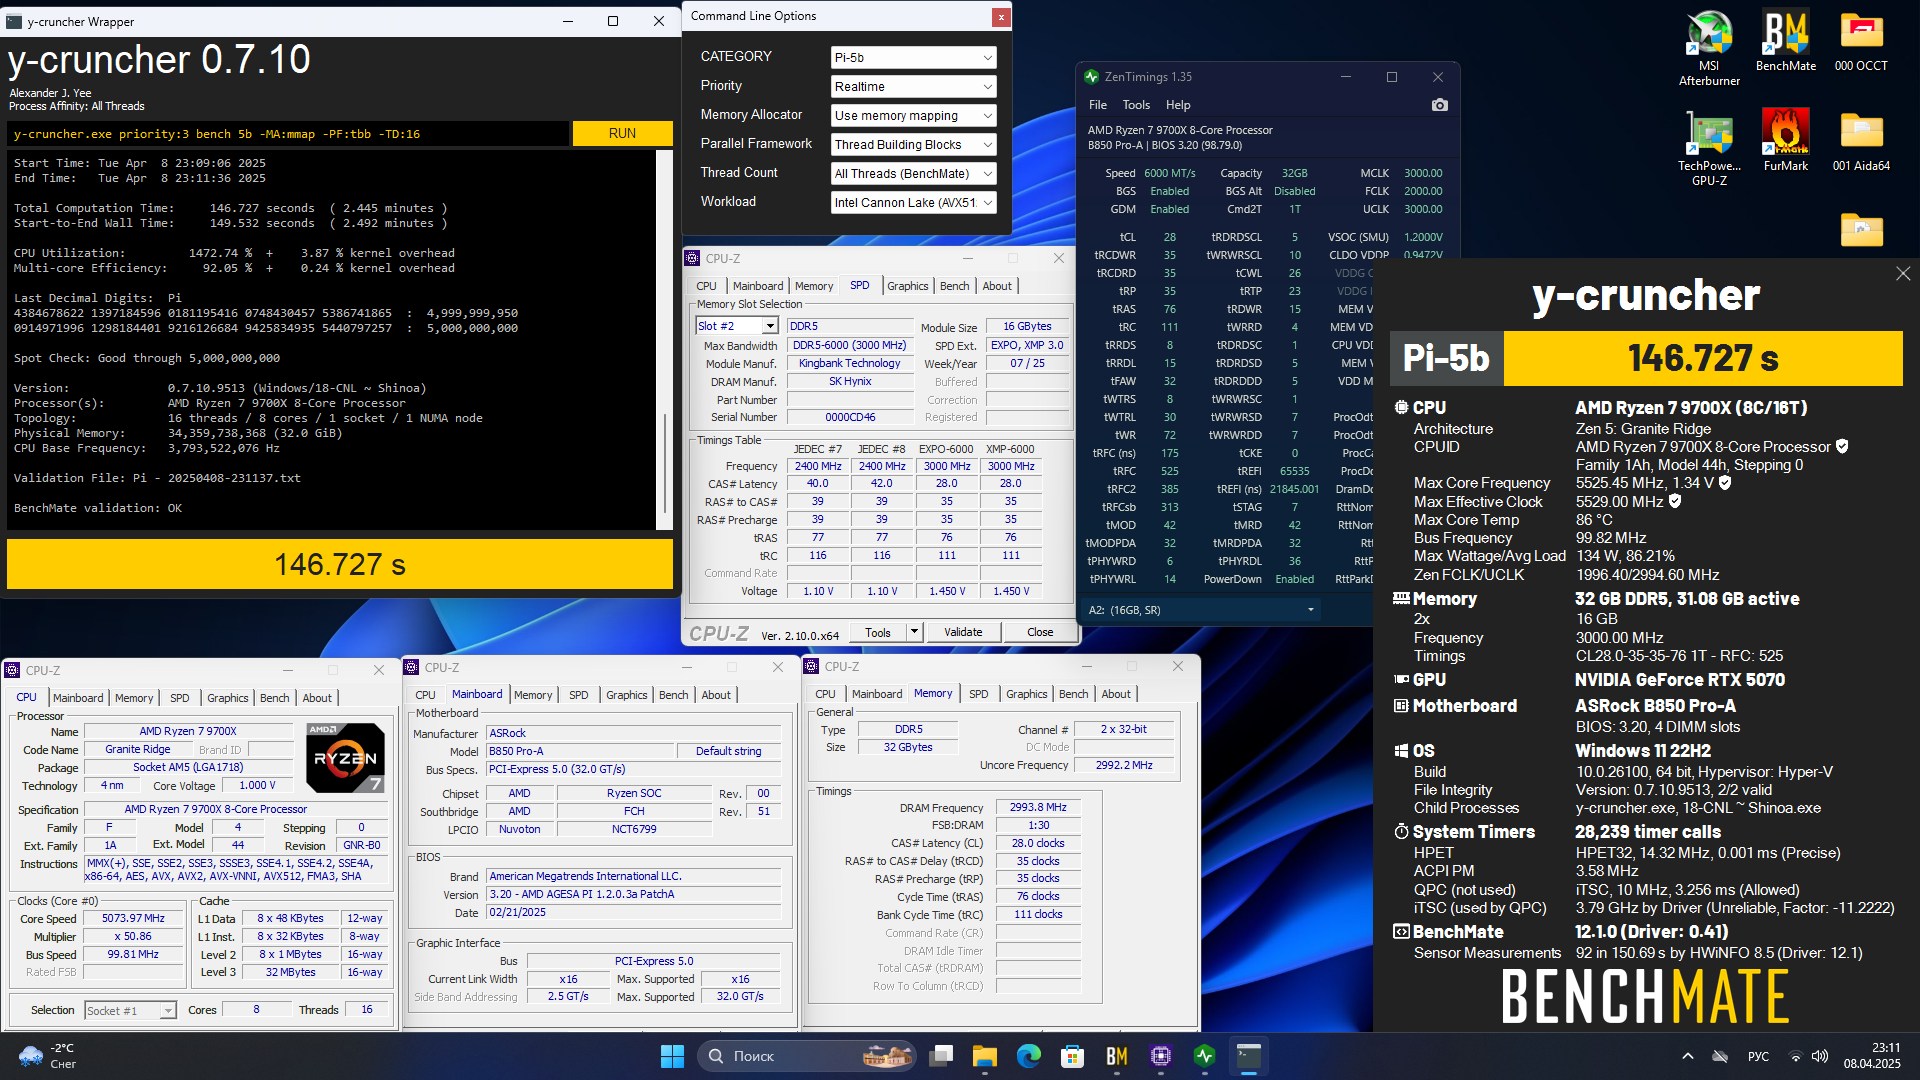
Task: Click CPU-Z Close button
Action: (x=1040, y=632)
